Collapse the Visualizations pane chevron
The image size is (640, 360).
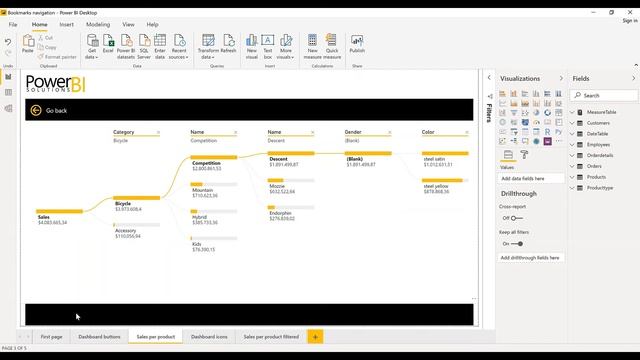561,78
